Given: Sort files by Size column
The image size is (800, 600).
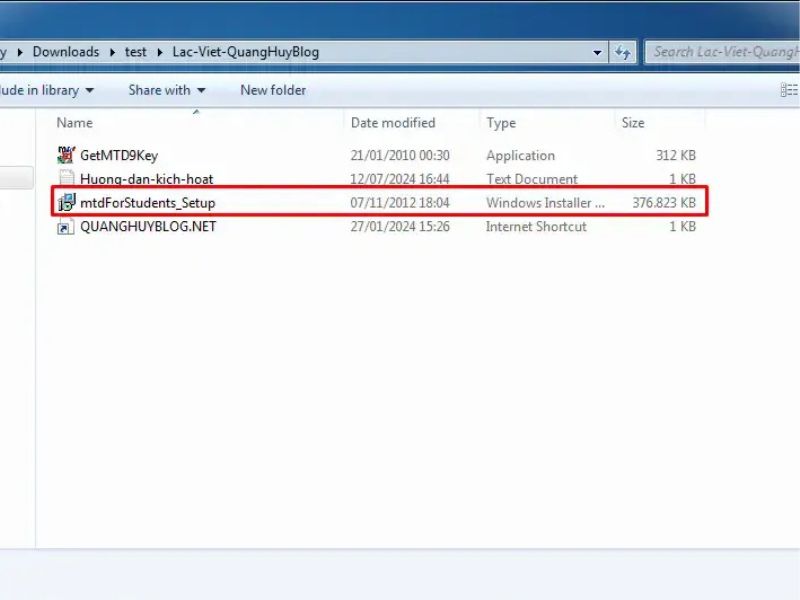Looking at the screenshot, I should coord(633,123).
